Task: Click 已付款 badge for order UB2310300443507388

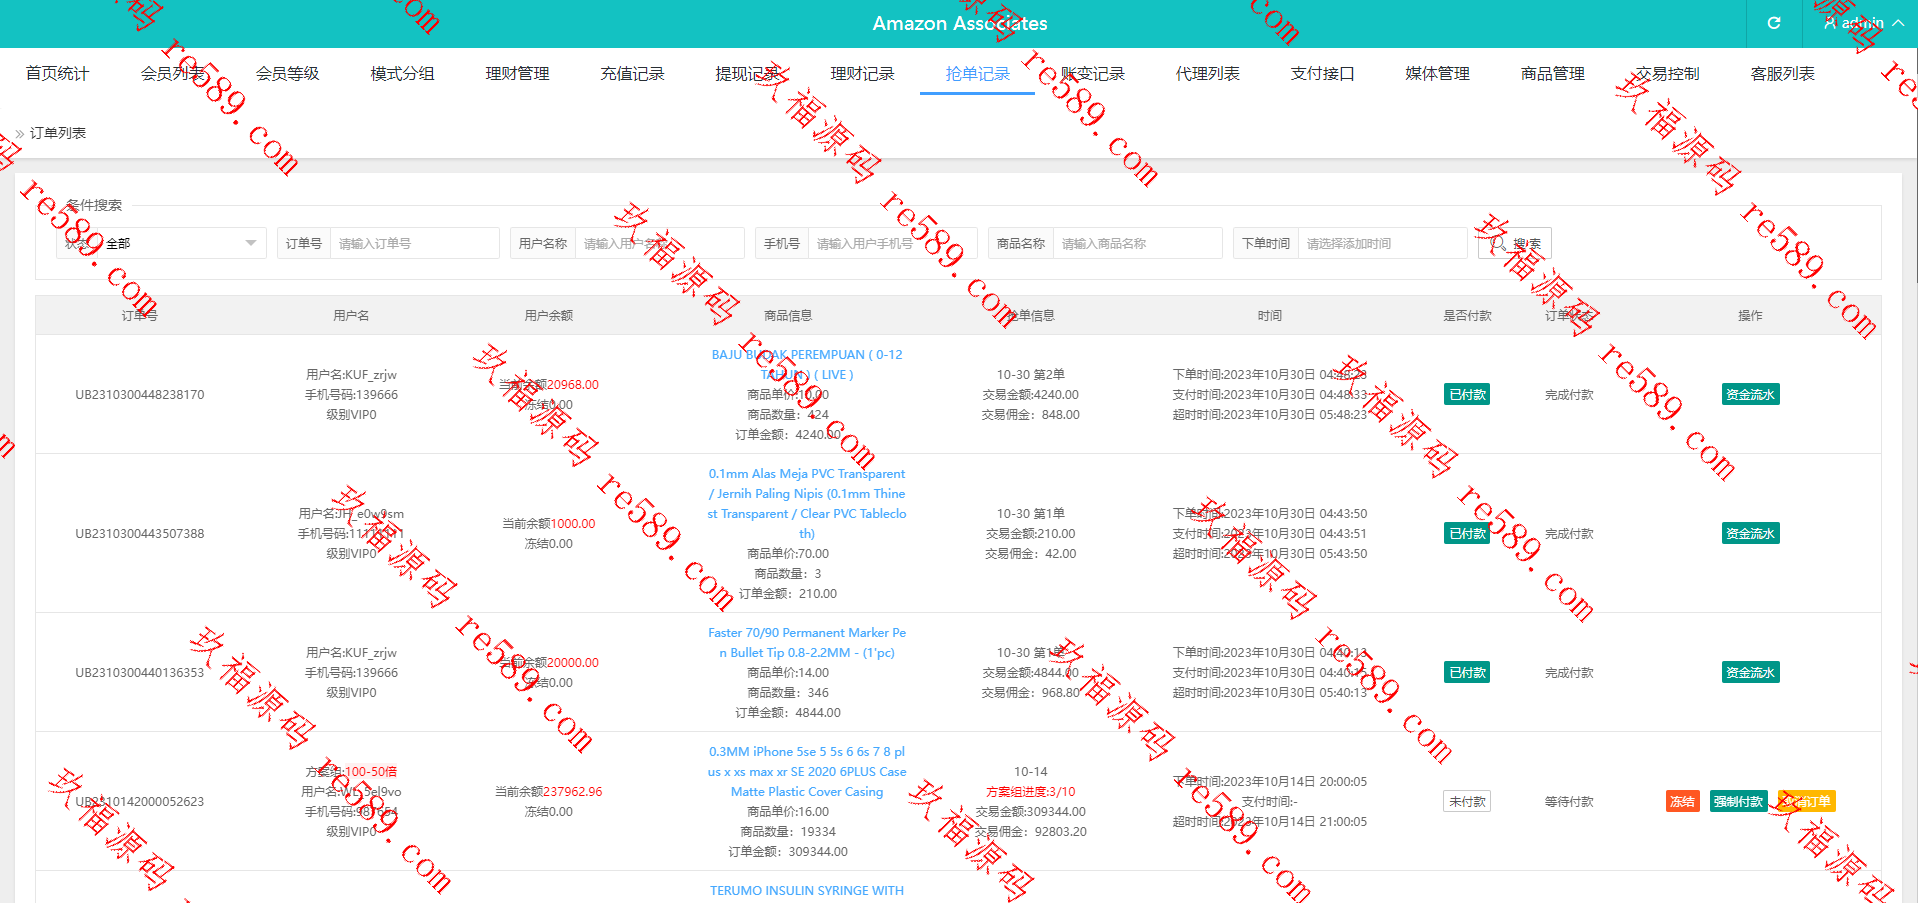Action: (x=1467, y=533)
